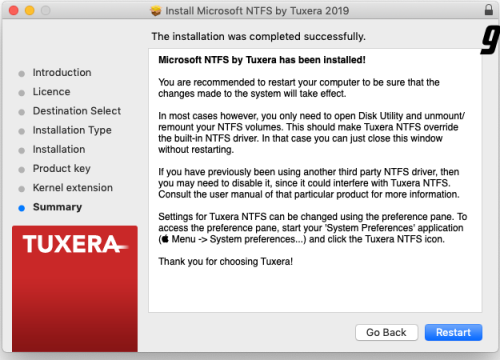Click the lock icon in title bar

coord(489,10)
